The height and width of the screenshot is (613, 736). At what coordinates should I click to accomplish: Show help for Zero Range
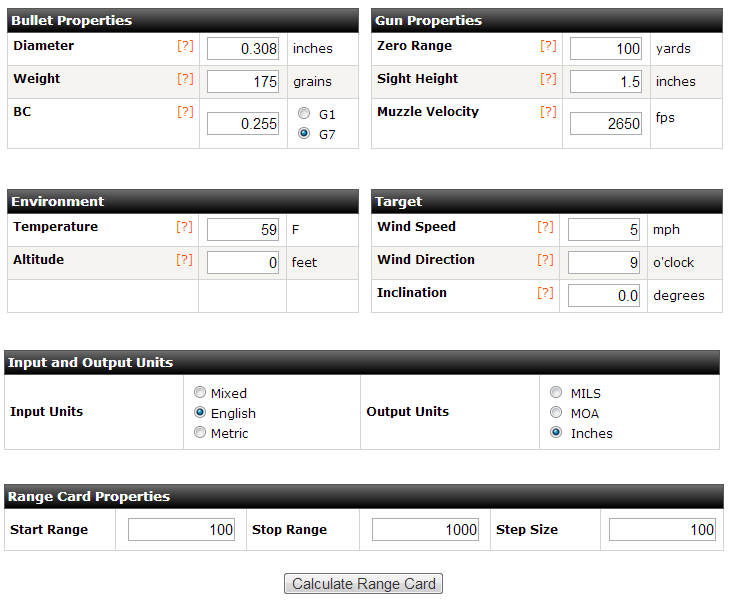[x=548, y=46]
